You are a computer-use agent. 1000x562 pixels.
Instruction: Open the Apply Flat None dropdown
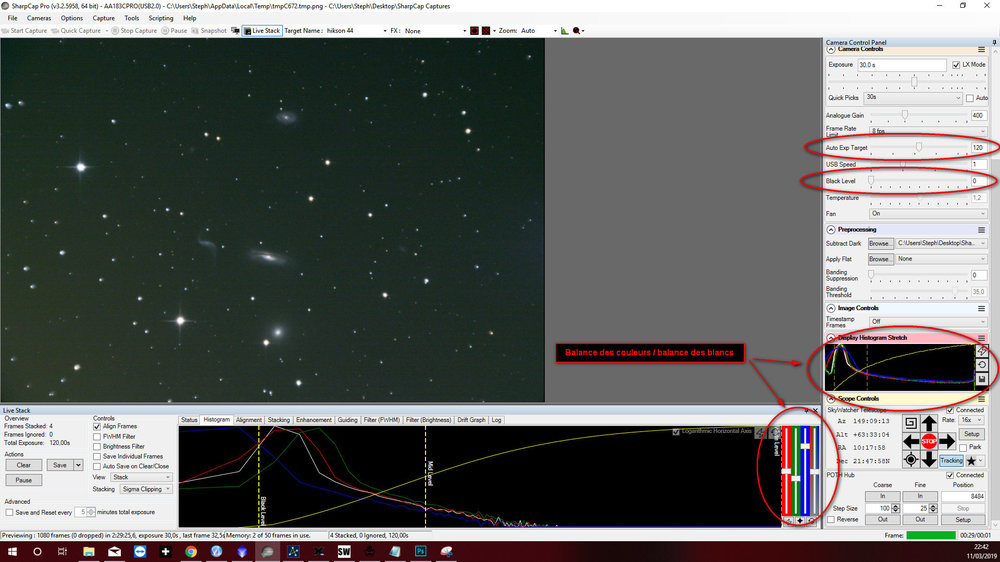[x=941, y=259]
